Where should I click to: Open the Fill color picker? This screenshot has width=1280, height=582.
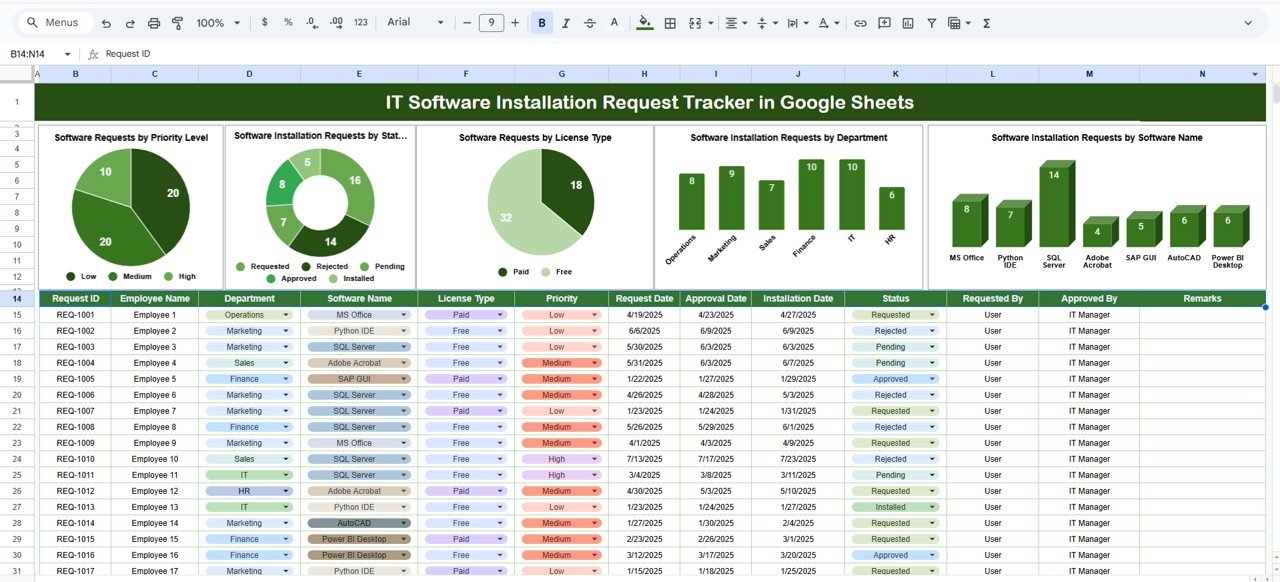[645, 22]
